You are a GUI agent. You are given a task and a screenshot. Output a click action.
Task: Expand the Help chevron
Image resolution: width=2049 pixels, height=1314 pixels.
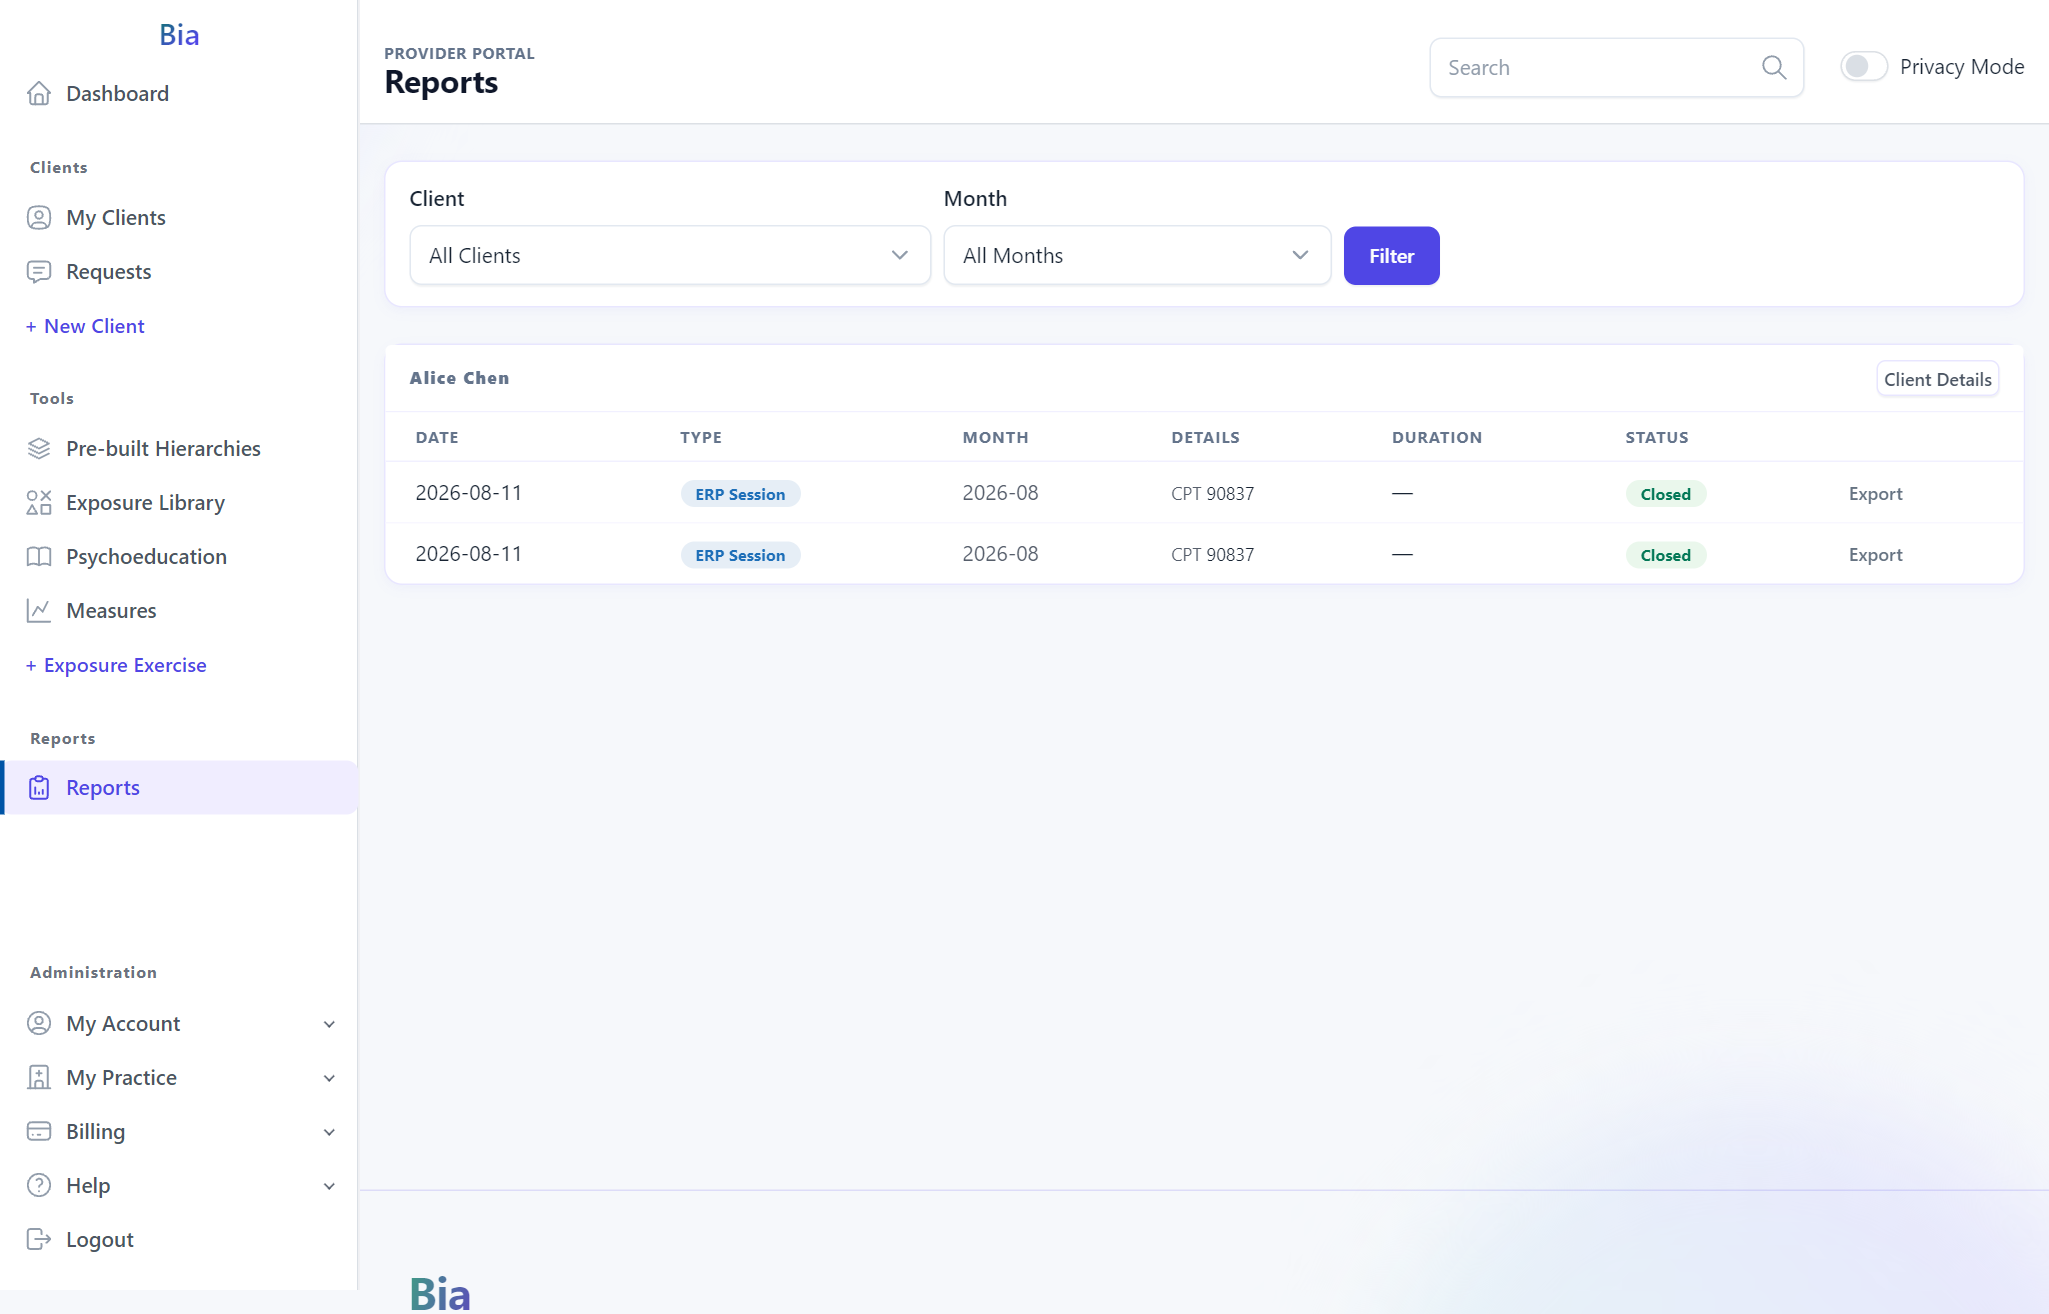[329, 1186]
